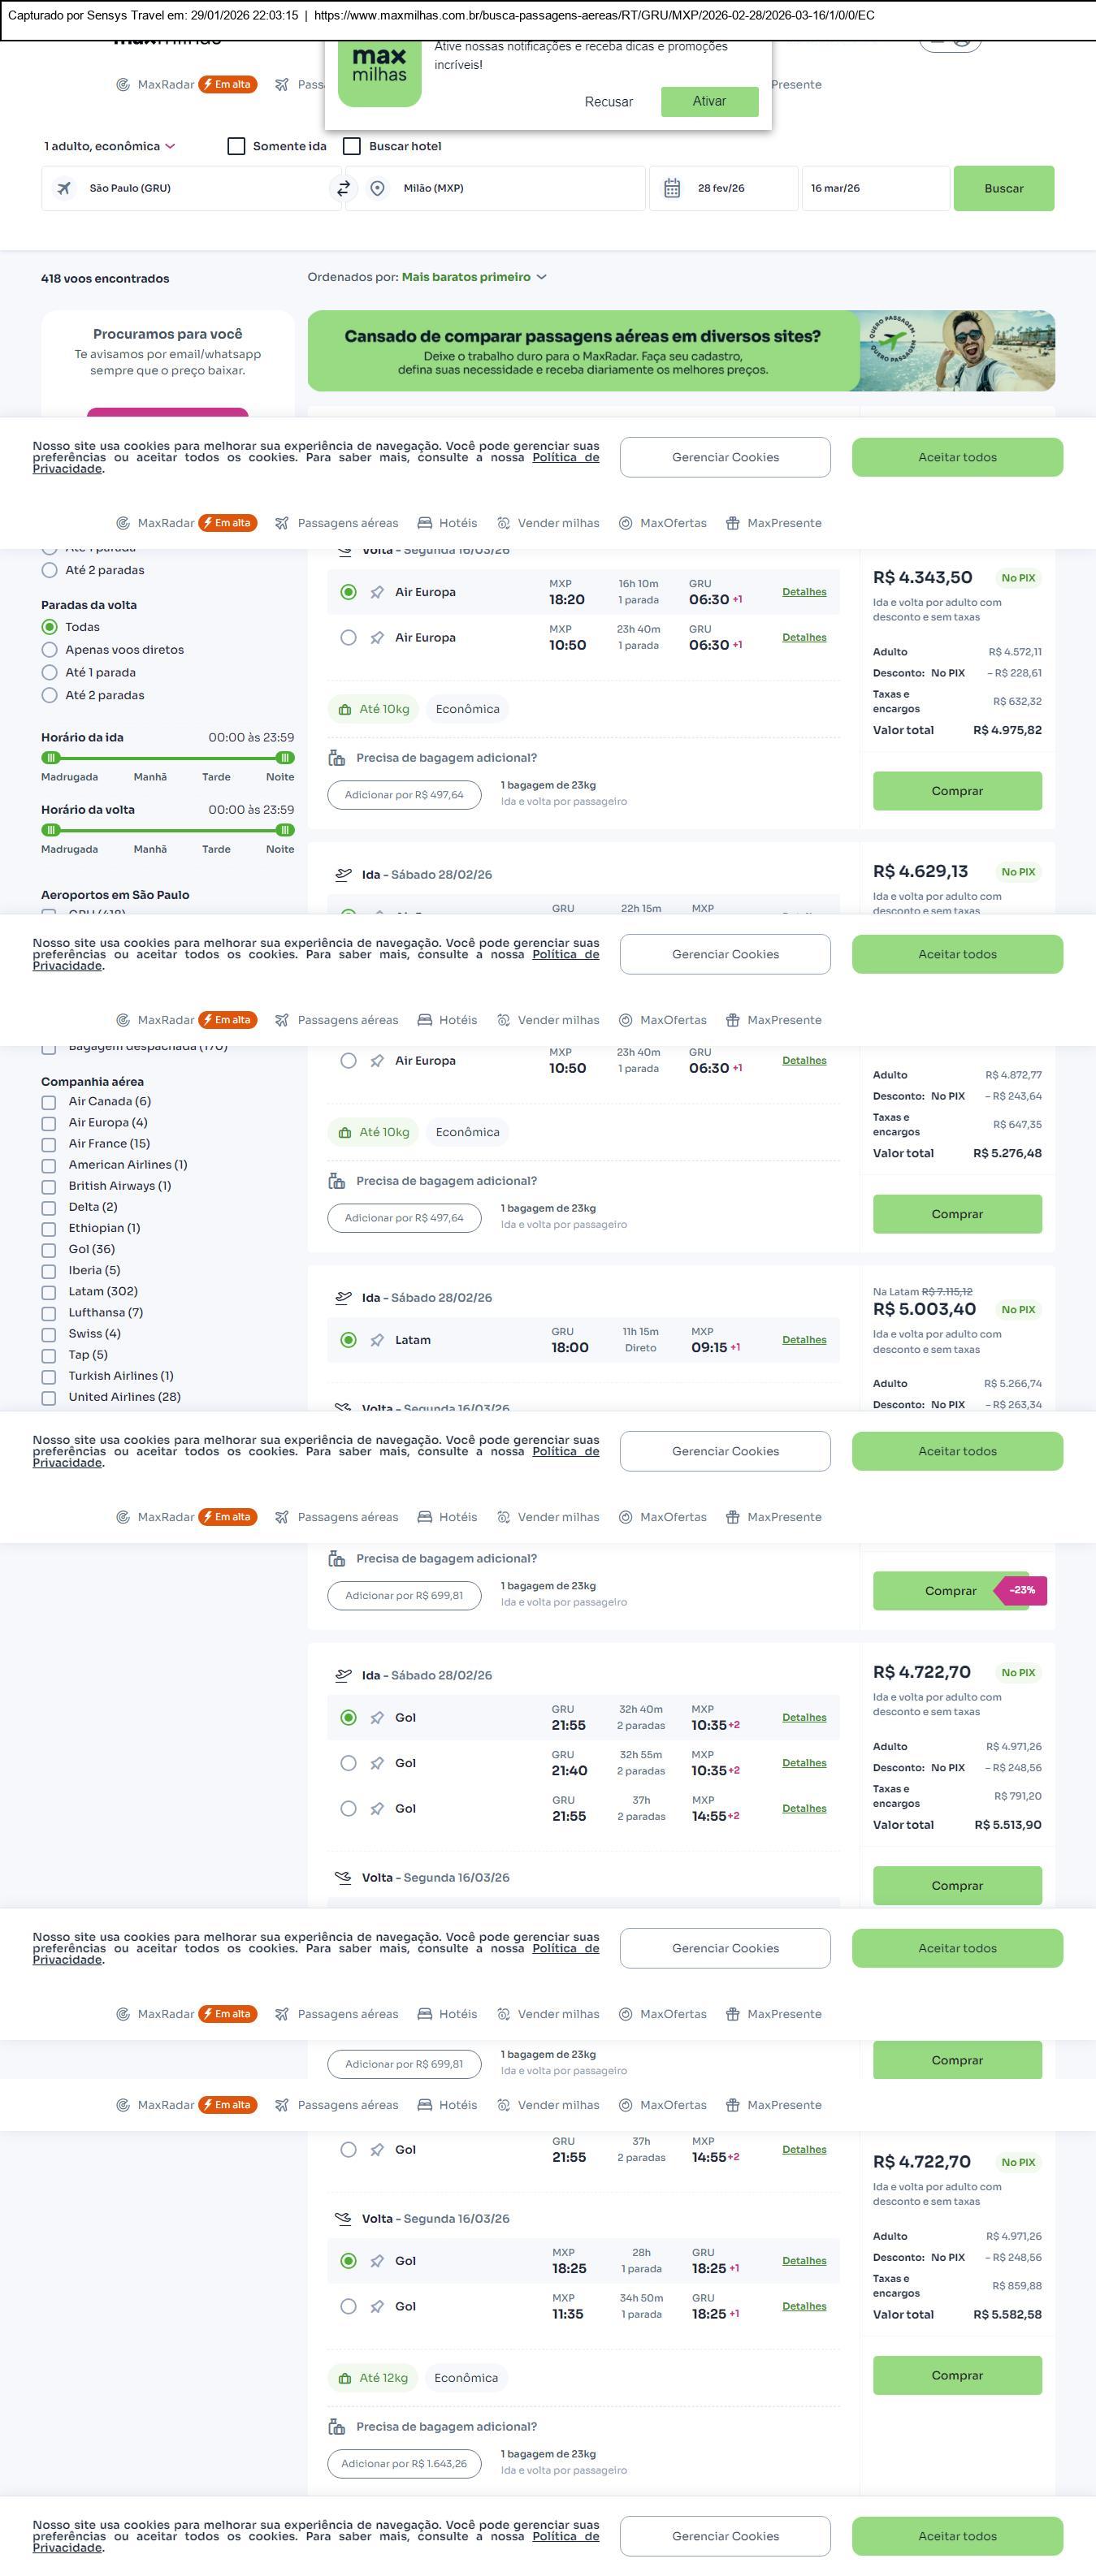
Task: Click left handle of Horário da ida slider
Action: tap(51, 758)
